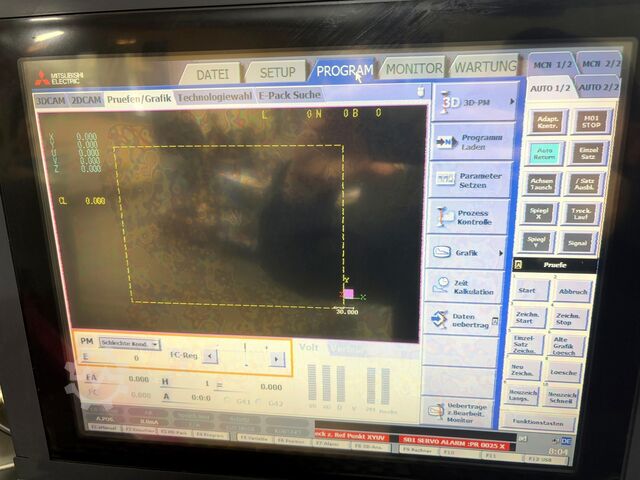Image resolution: width=640 pixels, height=480 pixels.
Task: Switch to the Technologiewahl sub-tab
Action: coord(215,97)
